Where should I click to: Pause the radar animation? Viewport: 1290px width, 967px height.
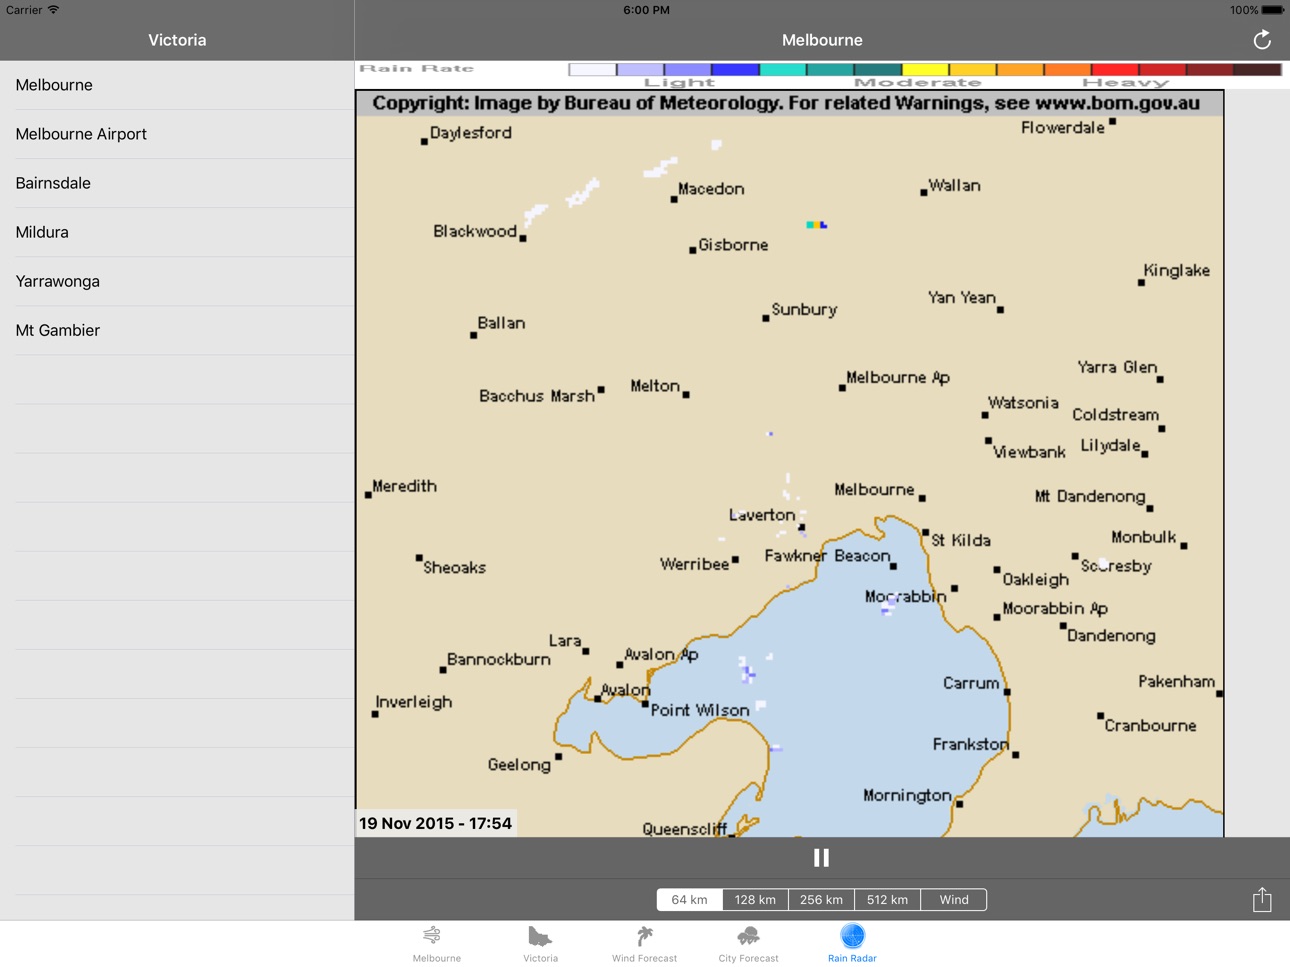click(821, 858)
